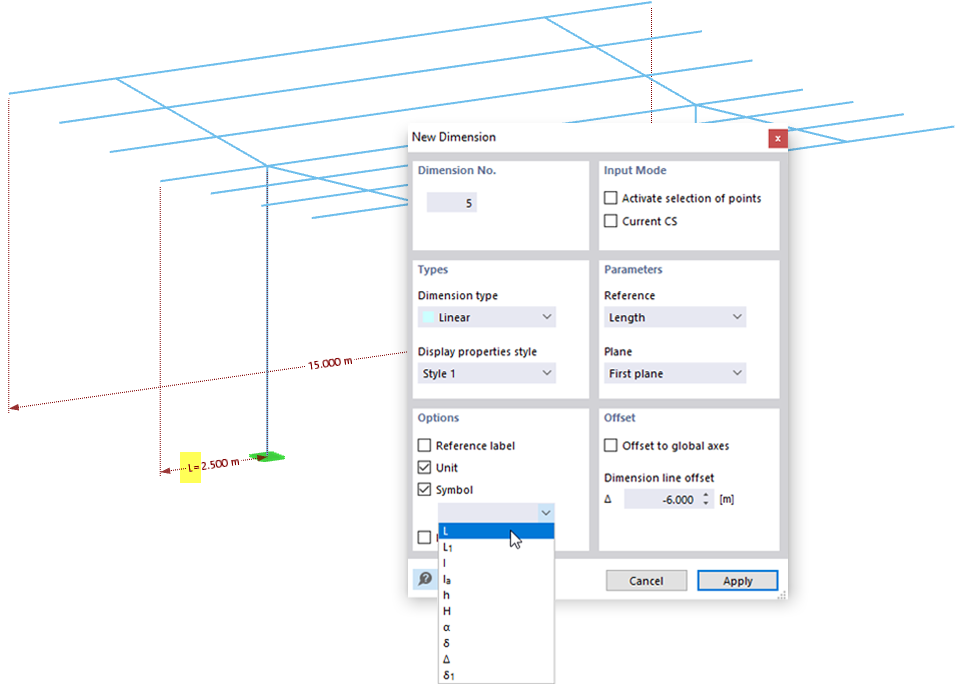Image resolution: width=955 pixels, height=687 pixels.
Task: Disable the Unit checkbox
Action: tap(423, 467)
